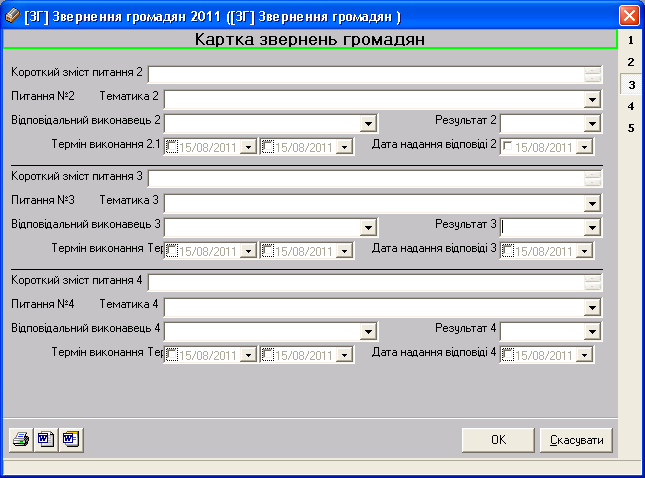Click the Word icon with yellow form
645x478 pixels.
pyautogui.click(x=71, y=440)
